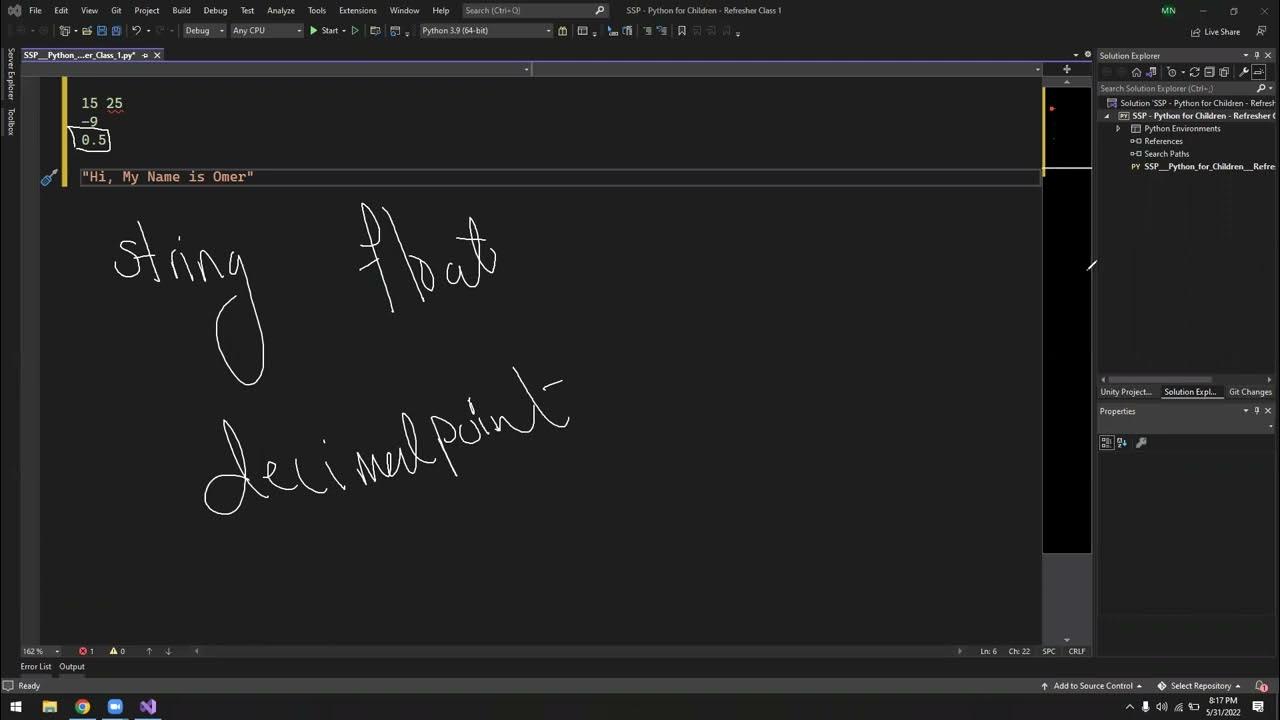
Task: Open Properties panel window options dropdown
Action: click(x=1245, y=411)
